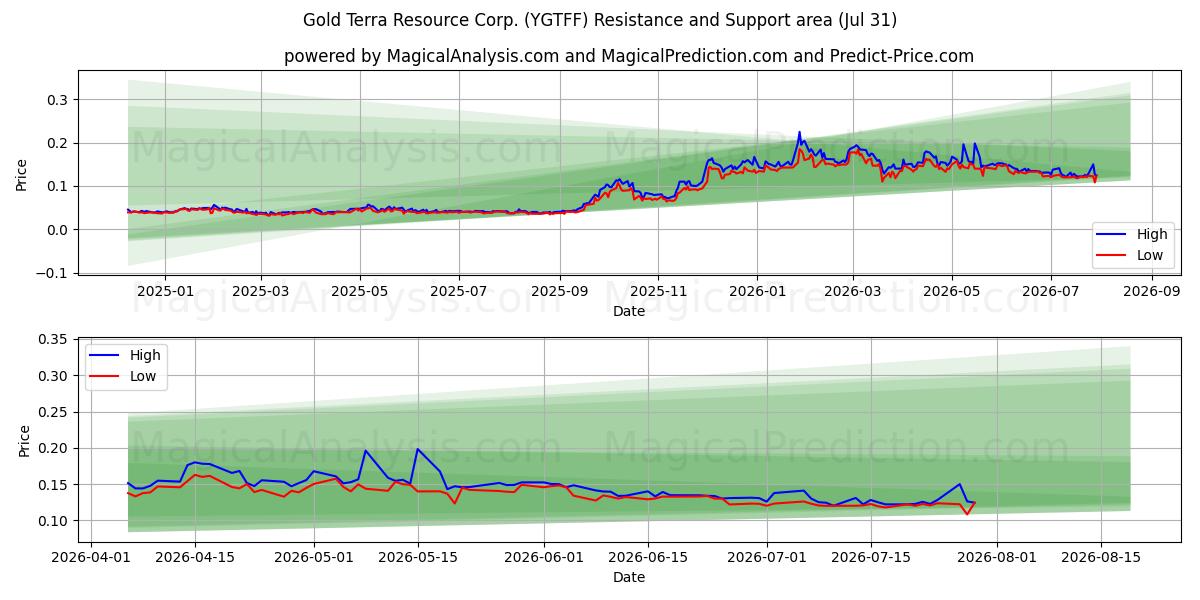This screenshot has height=600, width=1200.
Task: Click the 2026-07 tick label
Action: tap(1051, 291)
